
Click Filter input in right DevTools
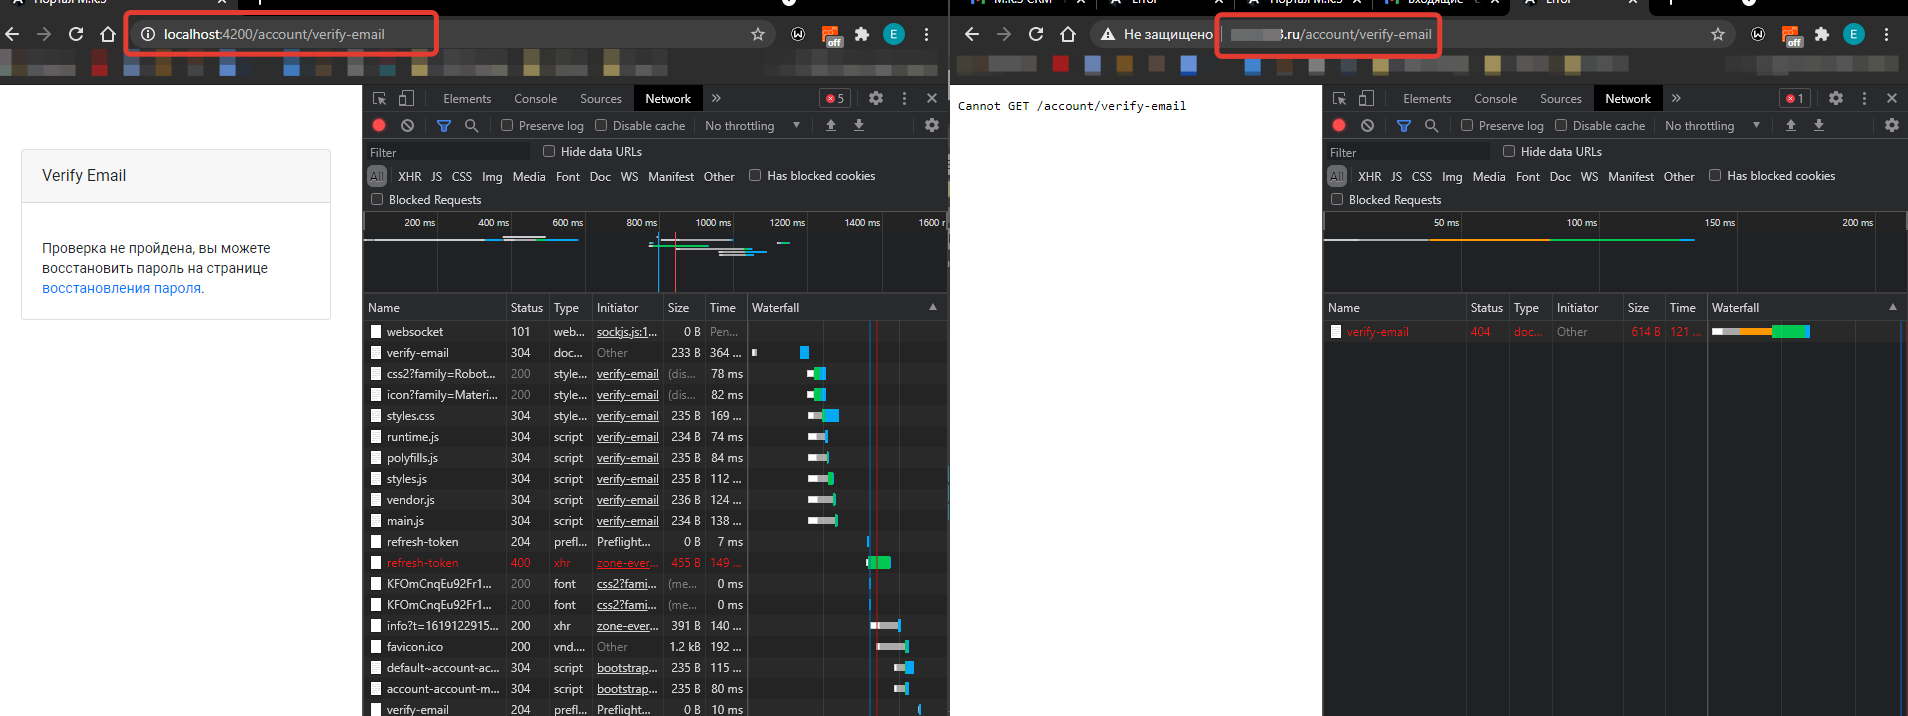tap(1408, 152)
